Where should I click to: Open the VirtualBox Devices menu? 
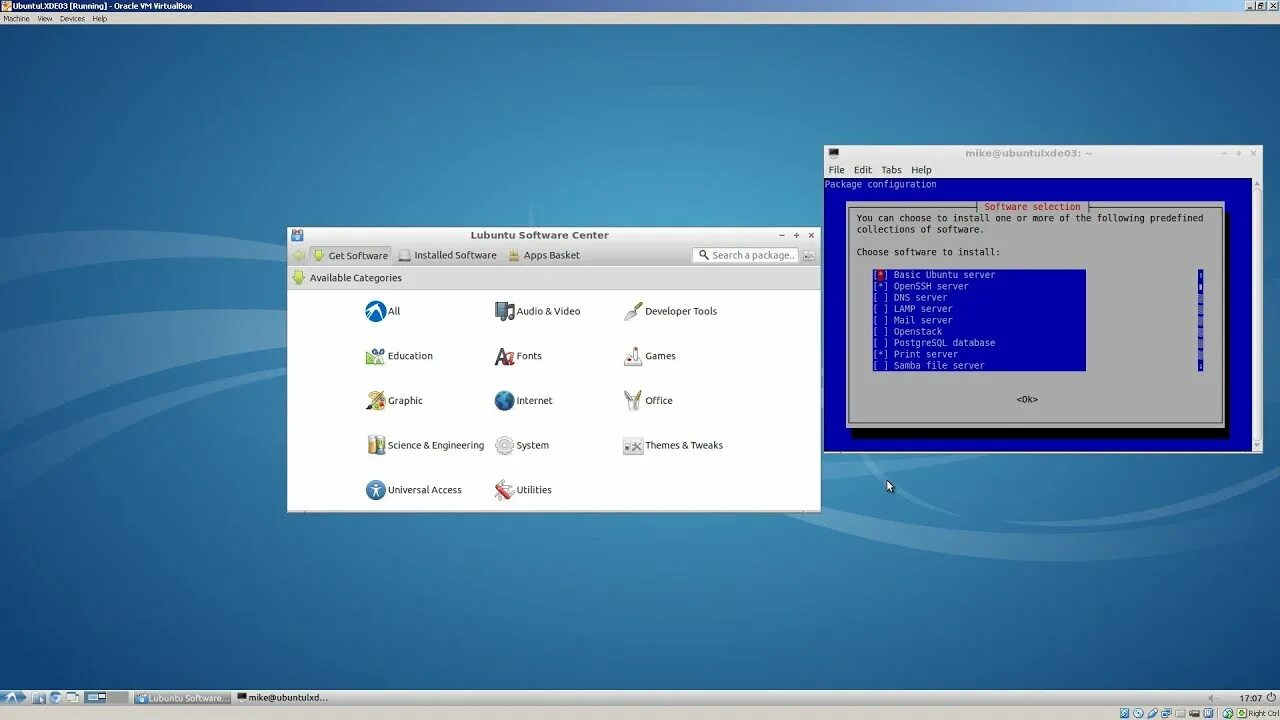click(x=72, y=19)
